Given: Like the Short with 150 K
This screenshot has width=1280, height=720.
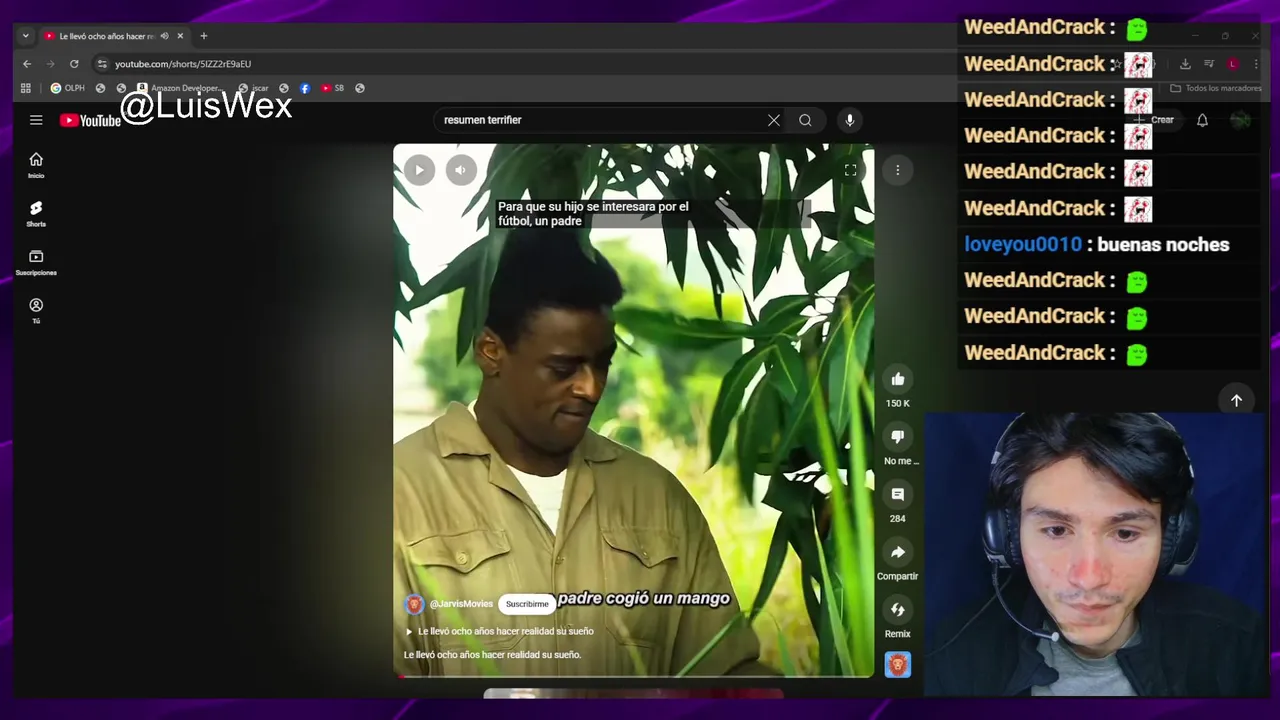Looking at the screenshot, I should [x=898, y=379].
